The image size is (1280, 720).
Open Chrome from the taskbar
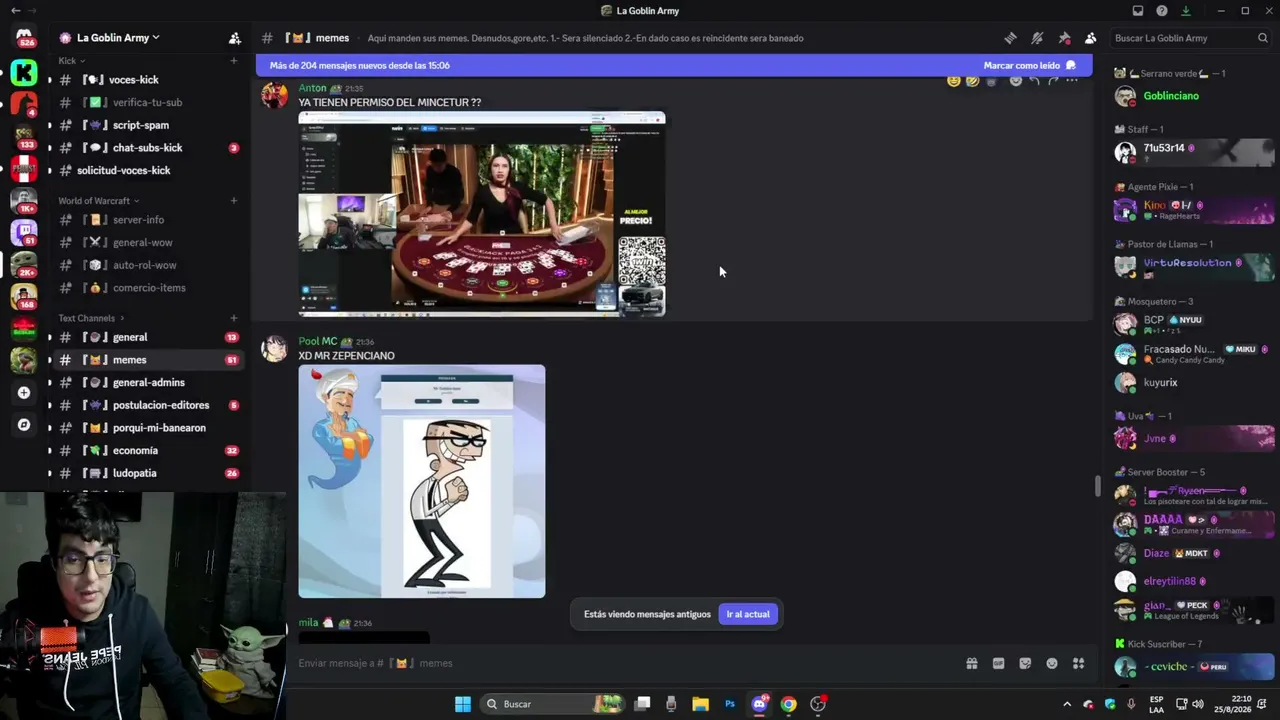click(x=789, y=704)
